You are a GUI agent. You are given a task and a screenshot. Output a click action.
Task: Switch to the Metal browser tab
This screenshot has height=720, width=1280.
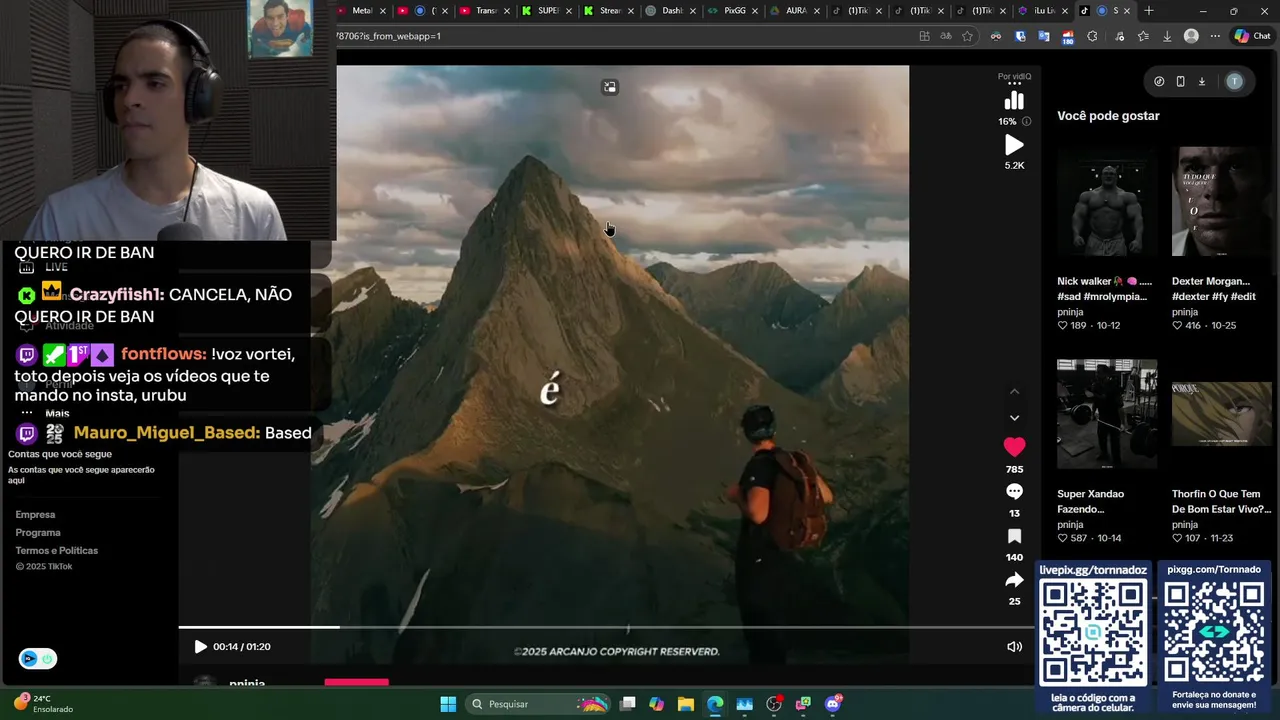coord(360,11)
